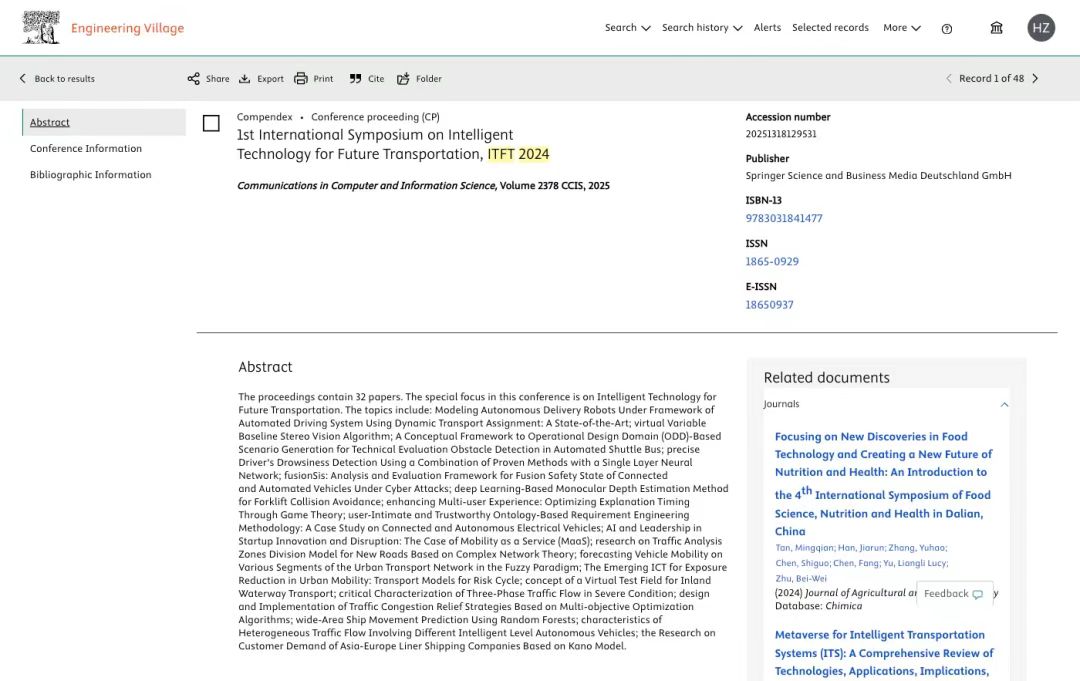The height and width of the screenshot is (681, 1080).
Task: Collapse the Journals related documents section
Action: (1004, 405)
